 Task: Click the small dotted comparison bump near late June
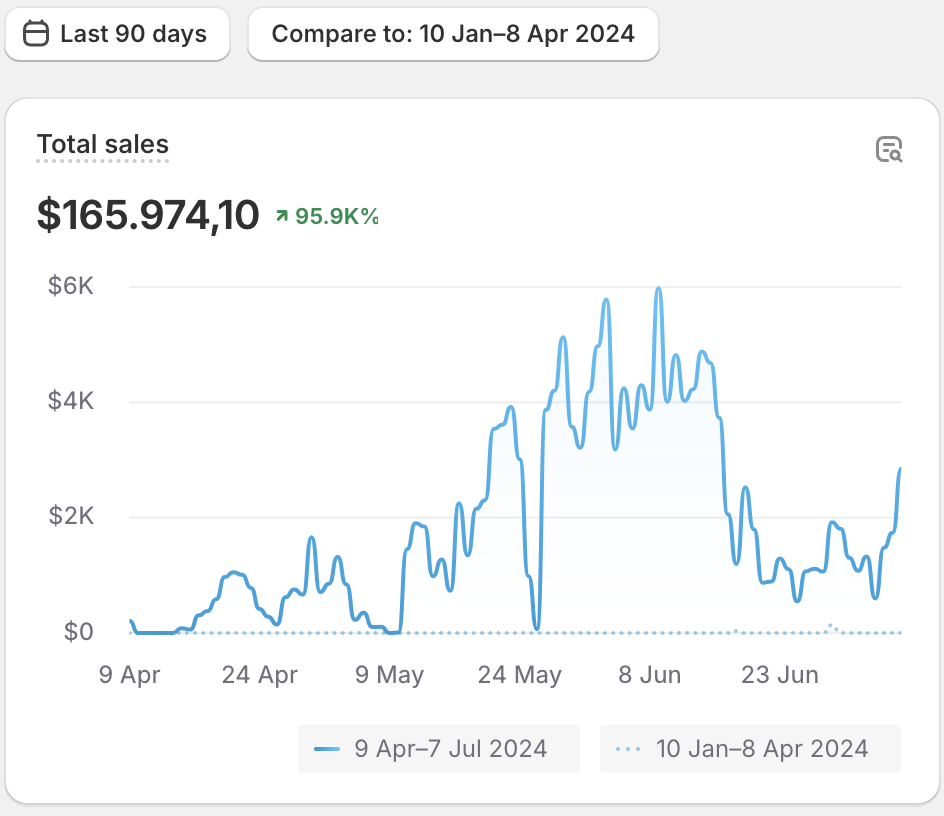coord(831,625)
